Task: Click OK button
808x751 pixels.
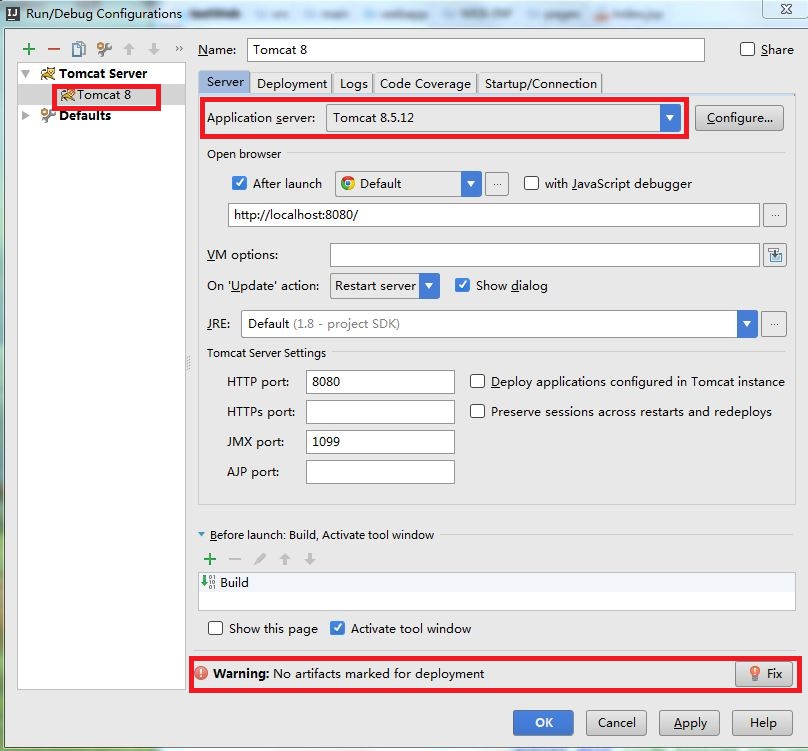Action: pyautogui.click(x=543, y=723)
